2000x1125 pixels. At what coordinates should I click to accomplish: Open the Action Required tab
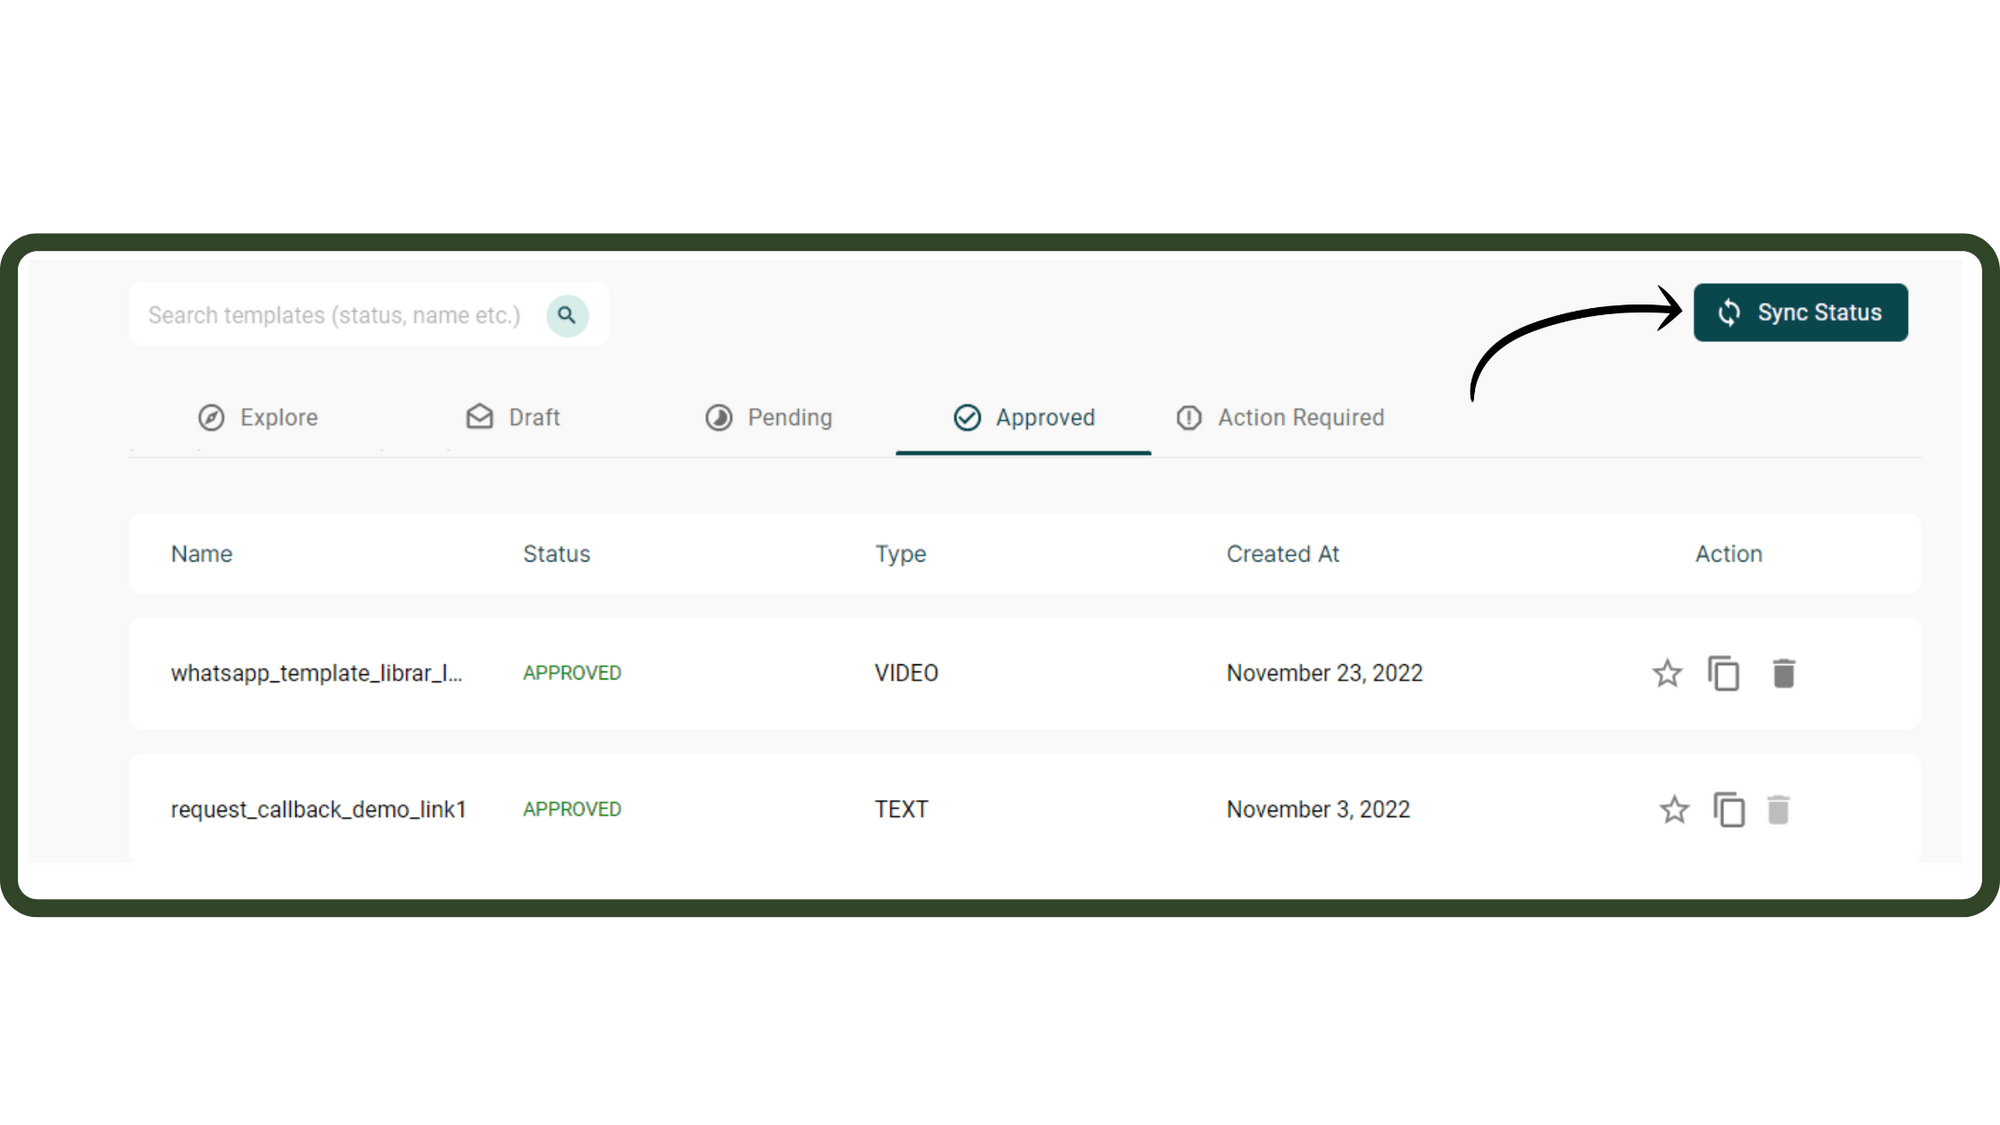tap(1280, 417)
